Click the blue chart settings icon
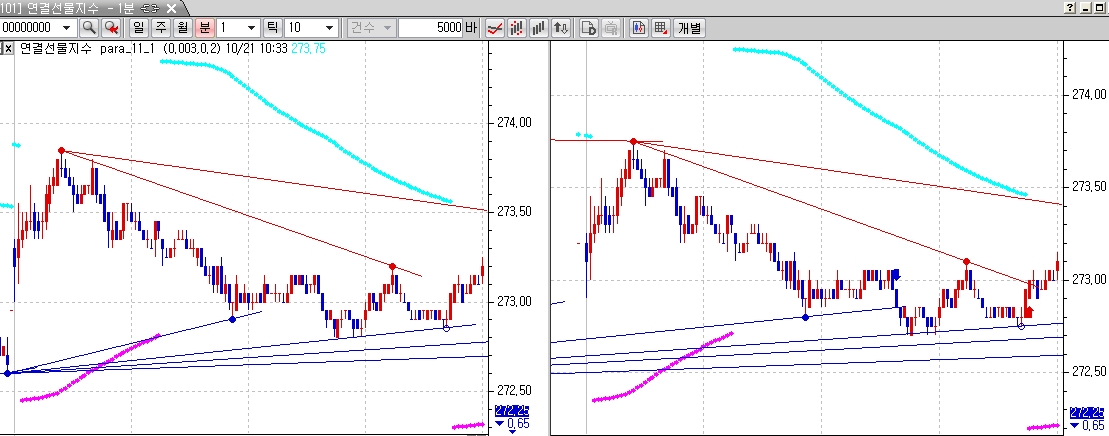This screenshot has width=1109, height=436. tap(639, 28)
